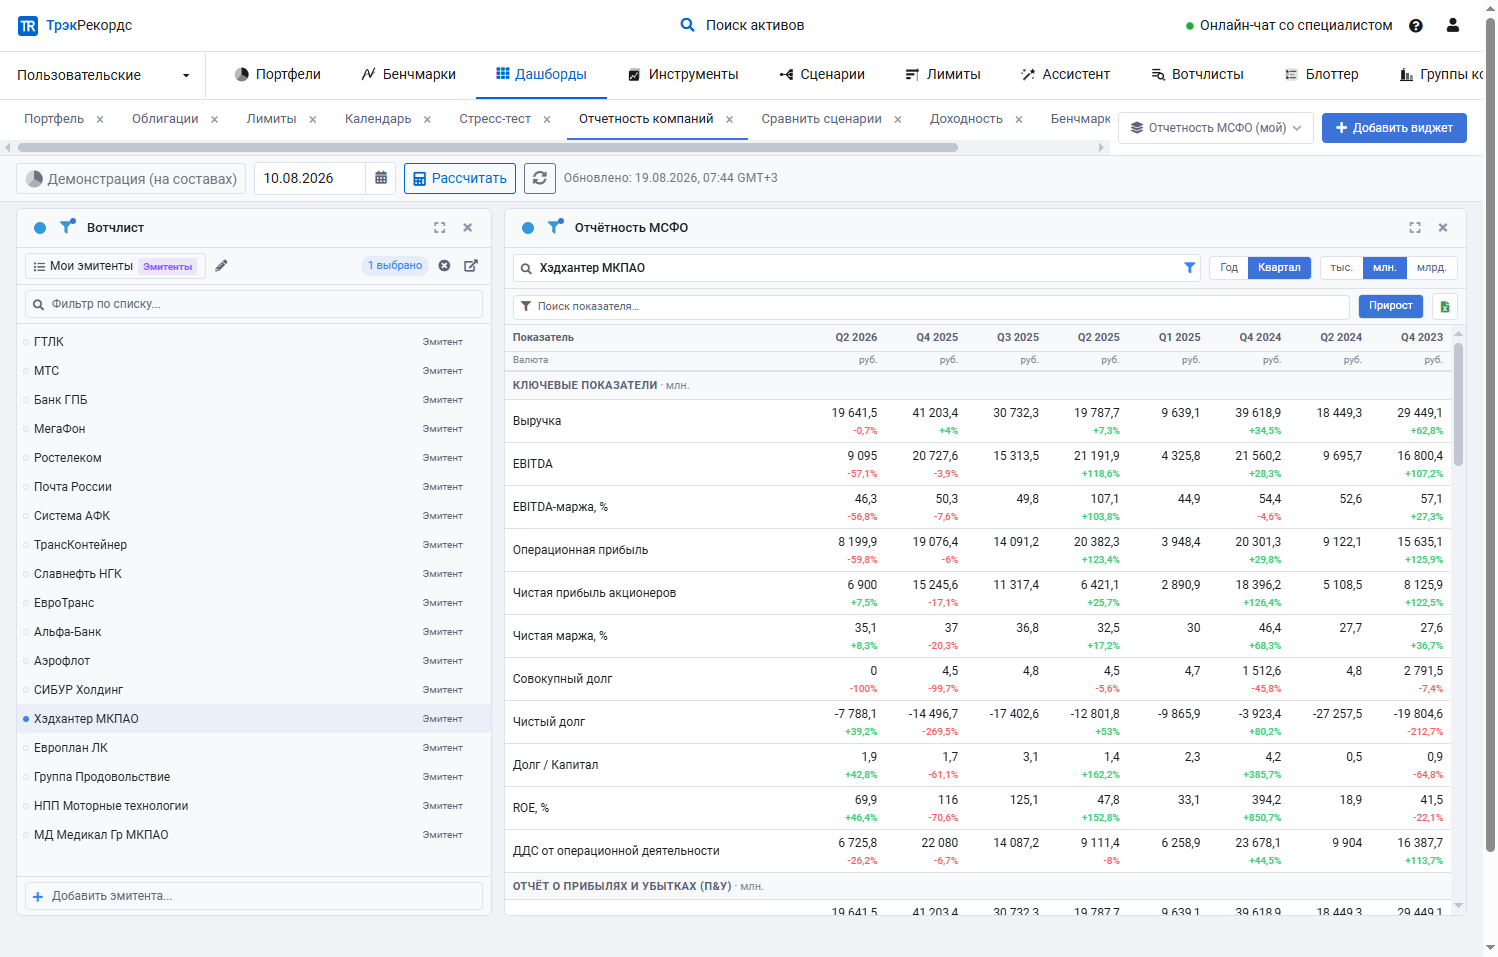The width and height of the screenshot is (1498, 957).
Task: Close the Облигации tab
Action: (214, 120)
